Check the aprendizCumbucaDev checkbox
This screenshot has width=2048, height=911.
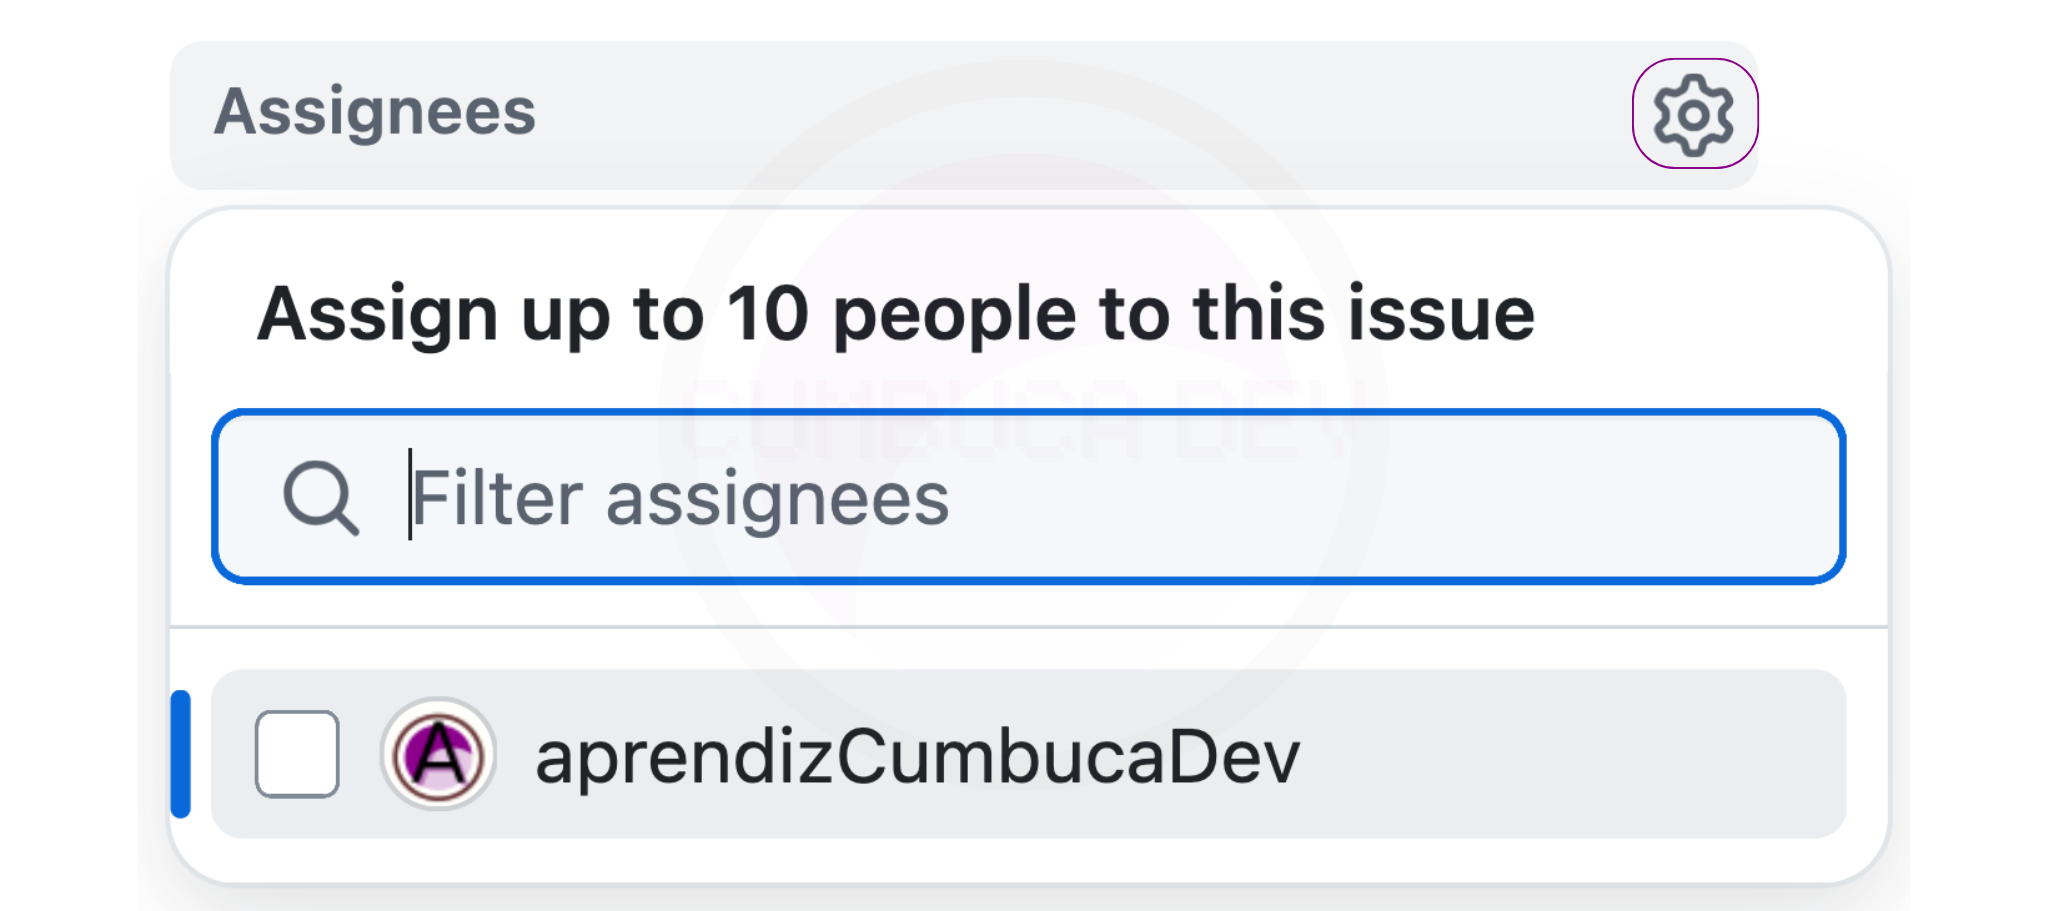[x=297, y=754]
